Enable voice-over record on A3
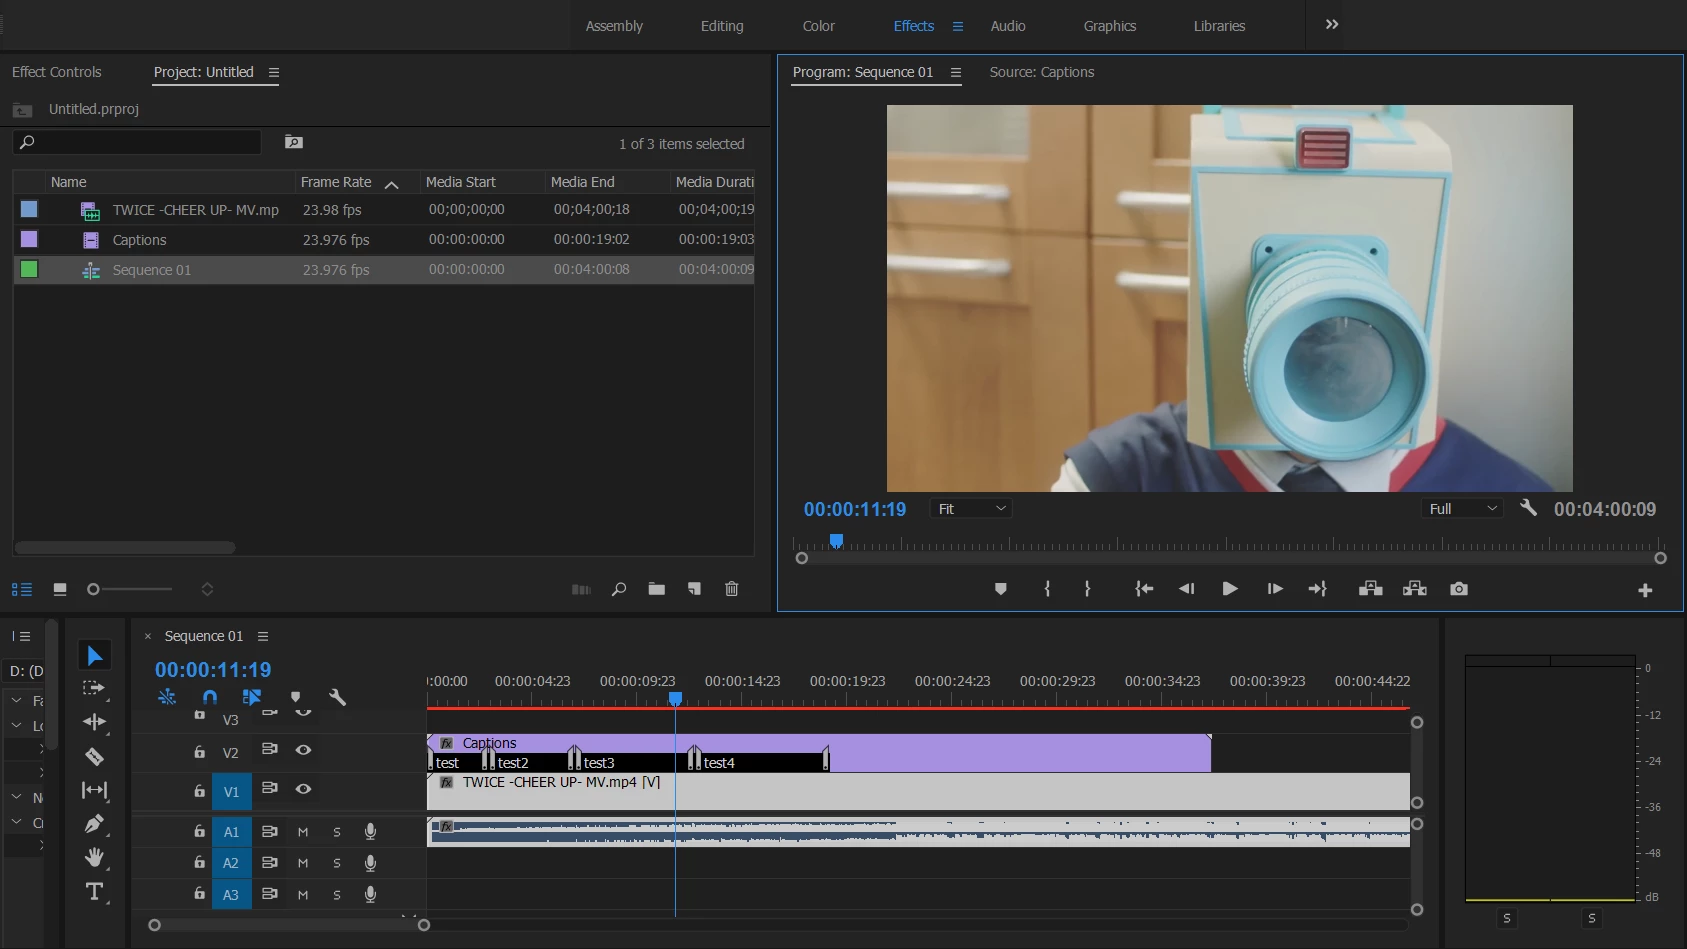 [x=370, y=895]
